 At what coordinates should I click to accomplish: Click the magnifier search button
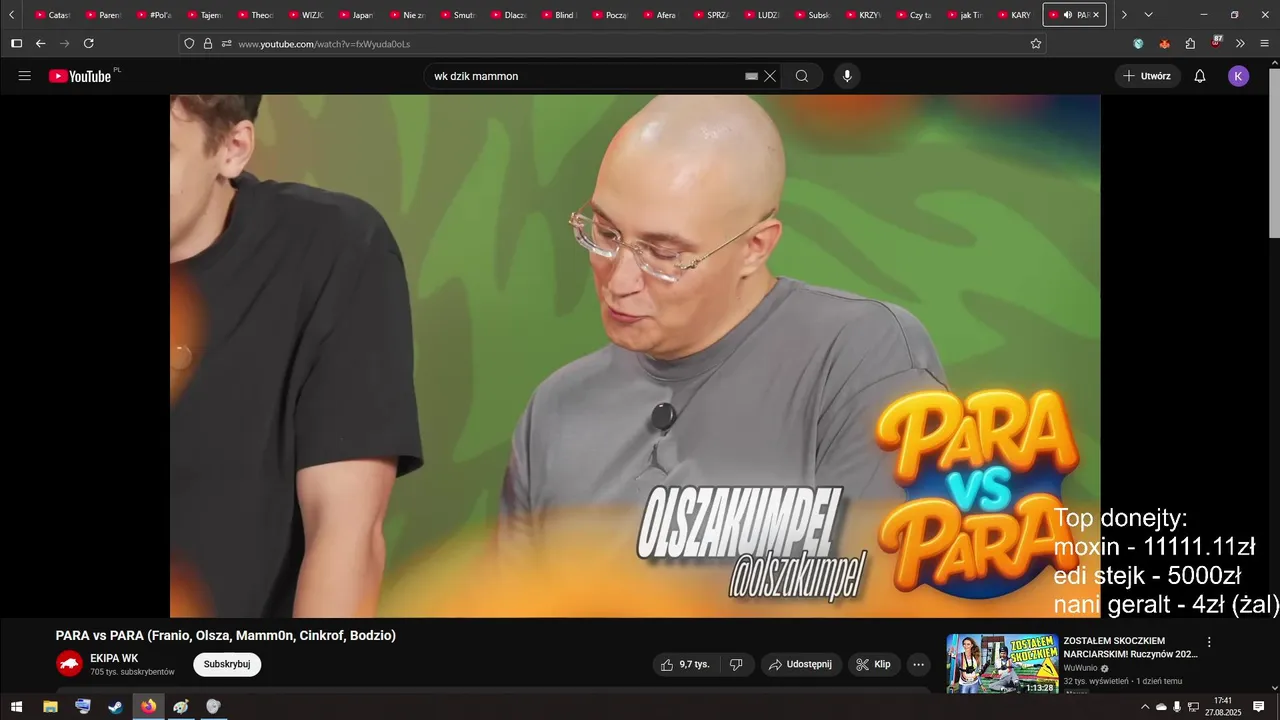(x=802, y=76)
